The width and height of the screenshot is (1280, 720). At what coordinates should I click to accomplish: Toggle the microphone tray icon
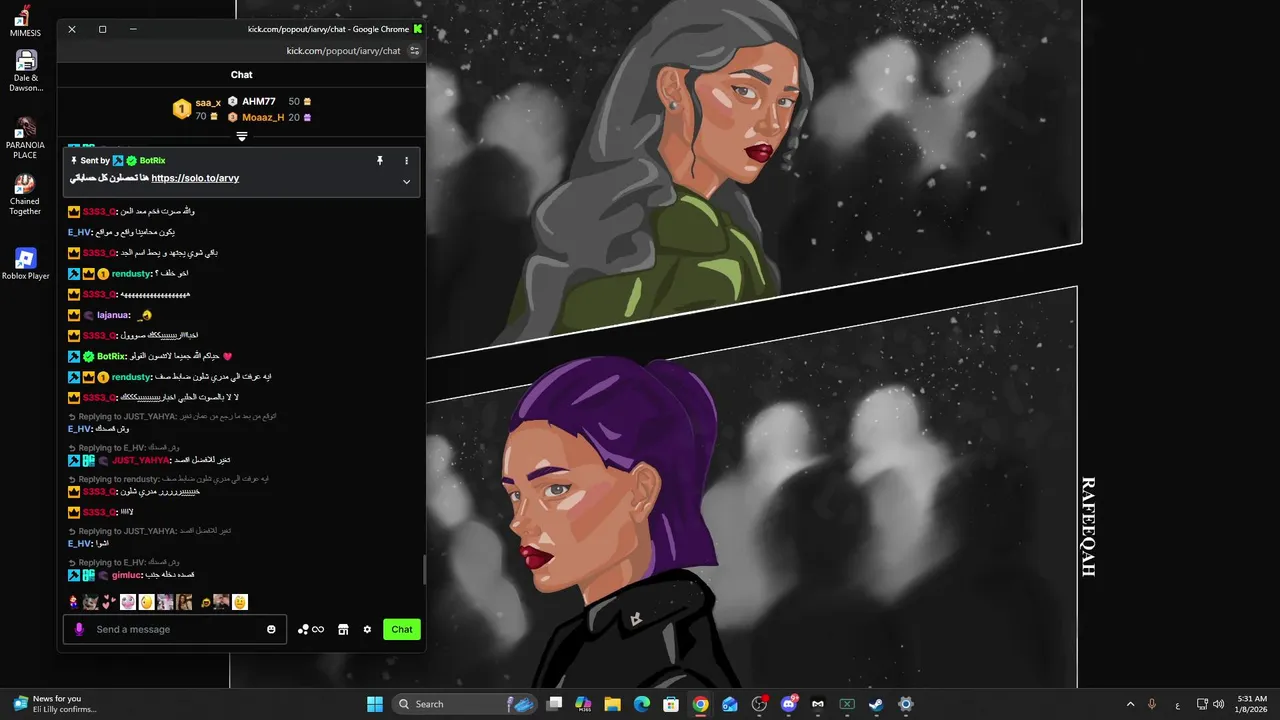click(1152, 704)
